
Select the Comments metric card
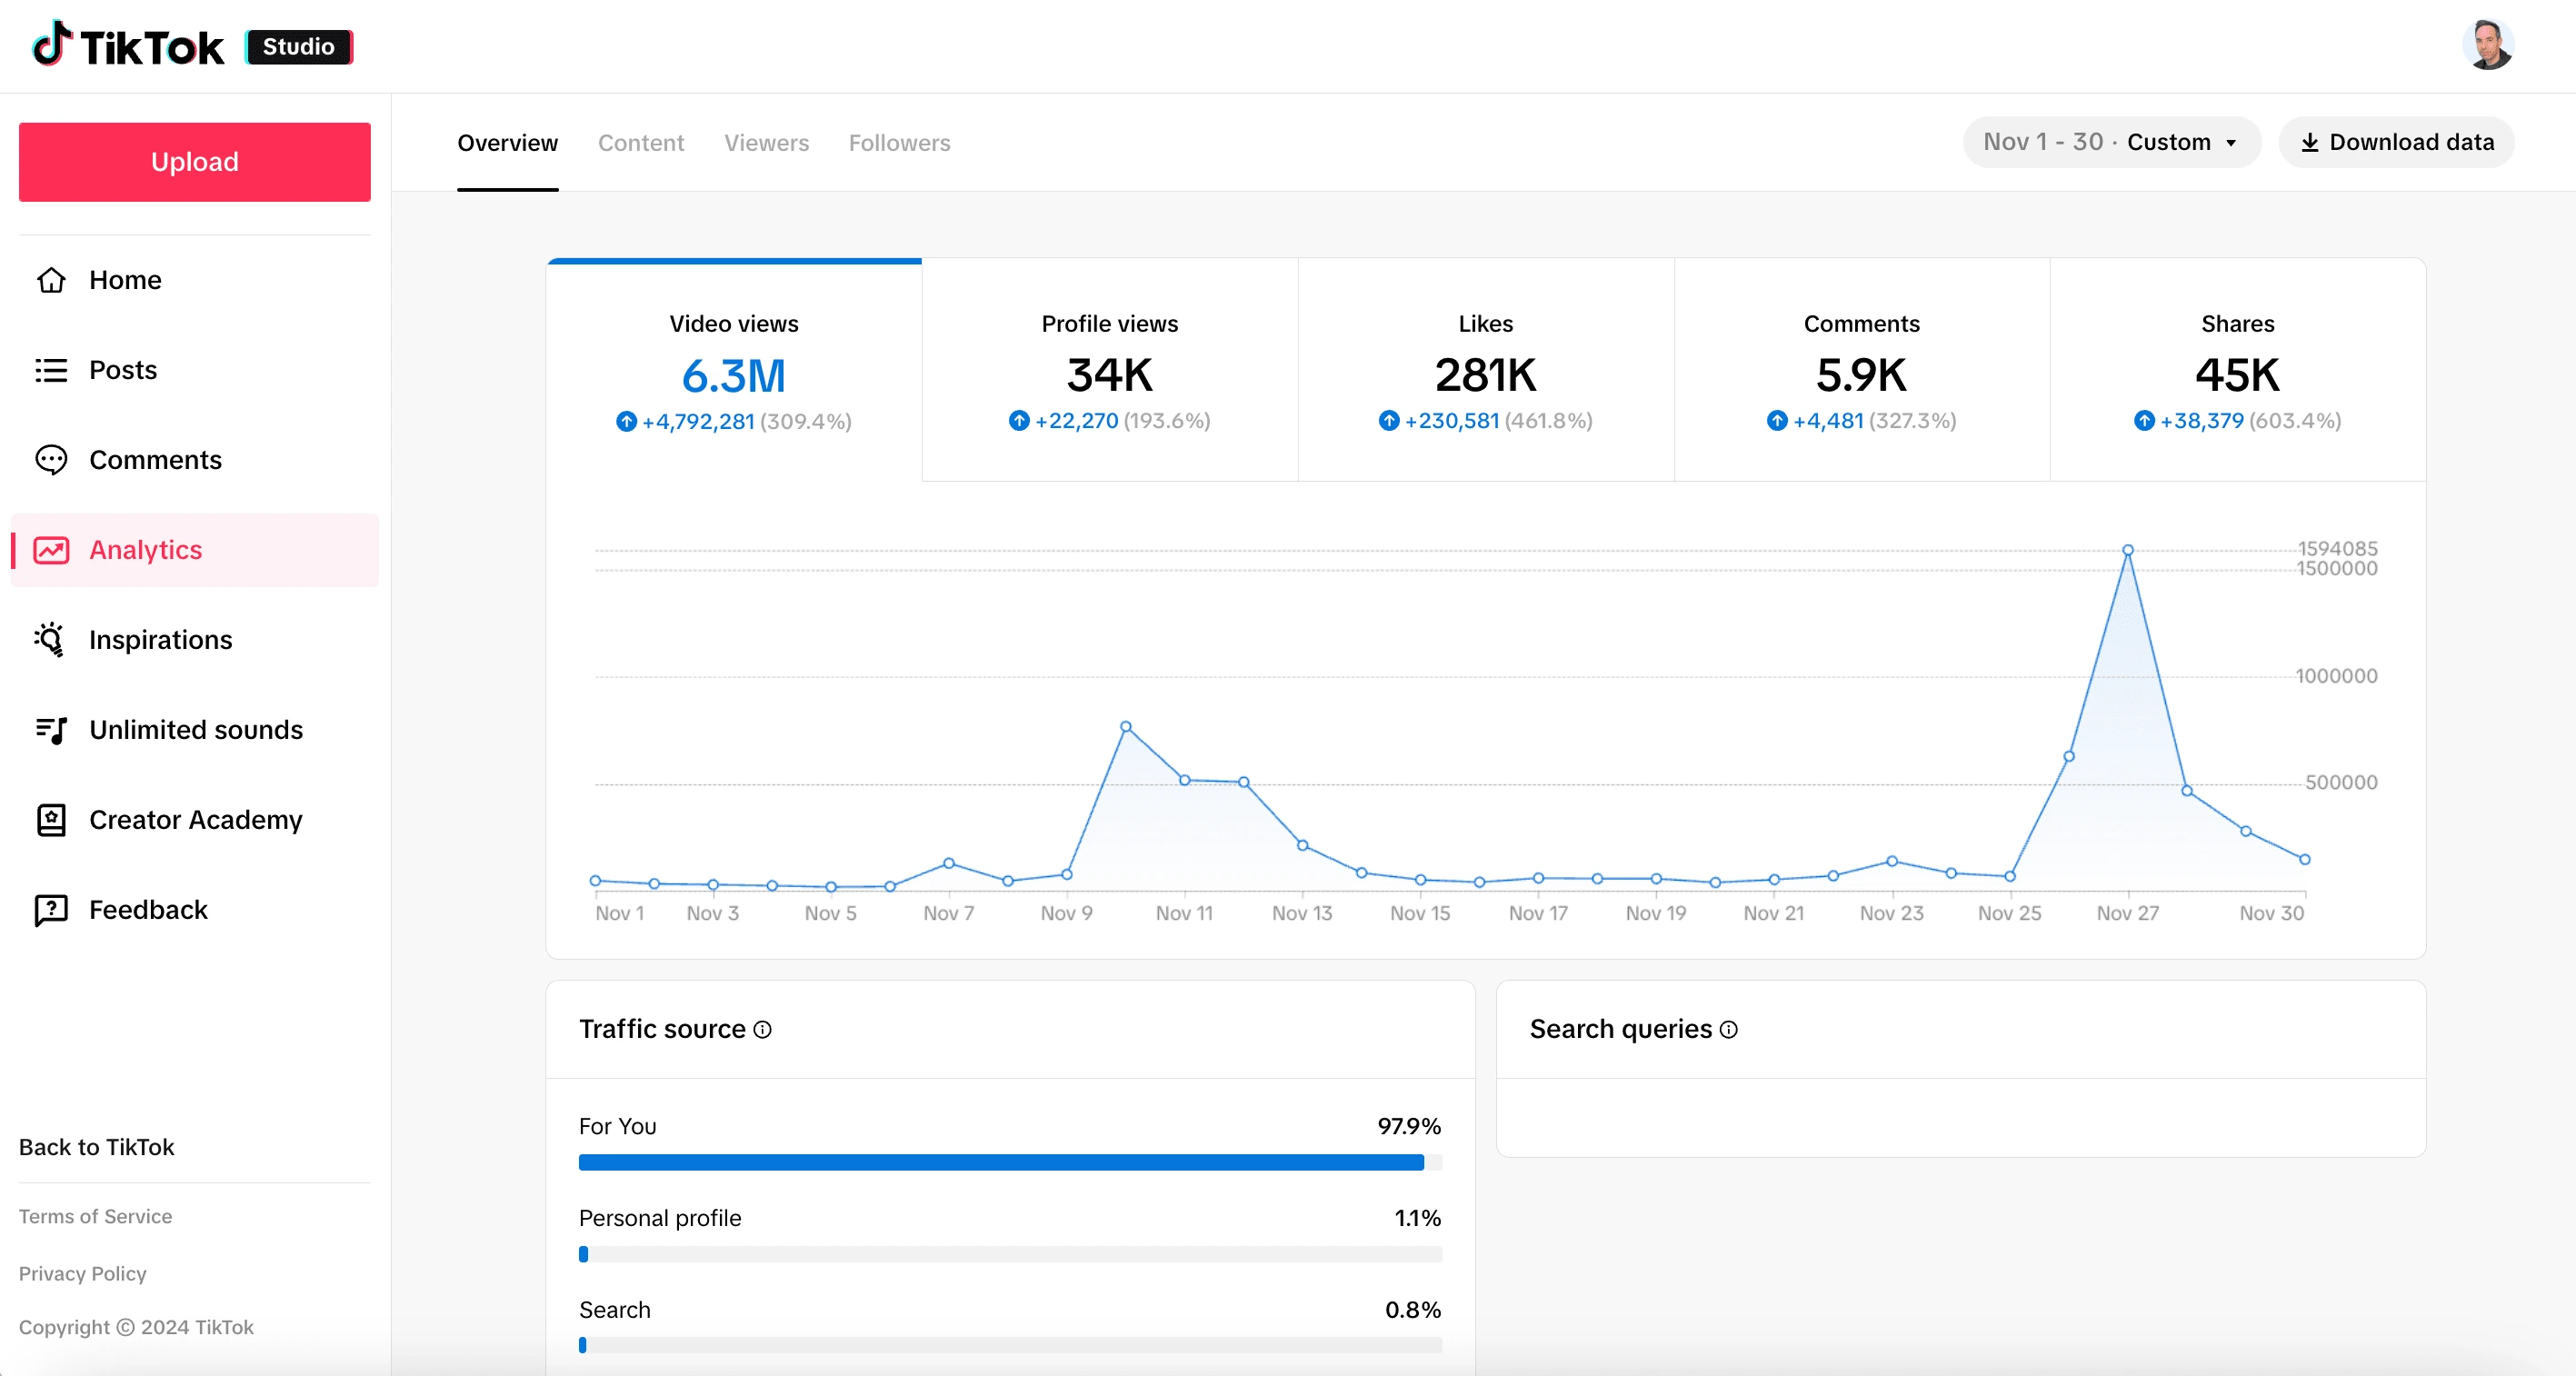pyautogui.click(x=1862, y=371)
